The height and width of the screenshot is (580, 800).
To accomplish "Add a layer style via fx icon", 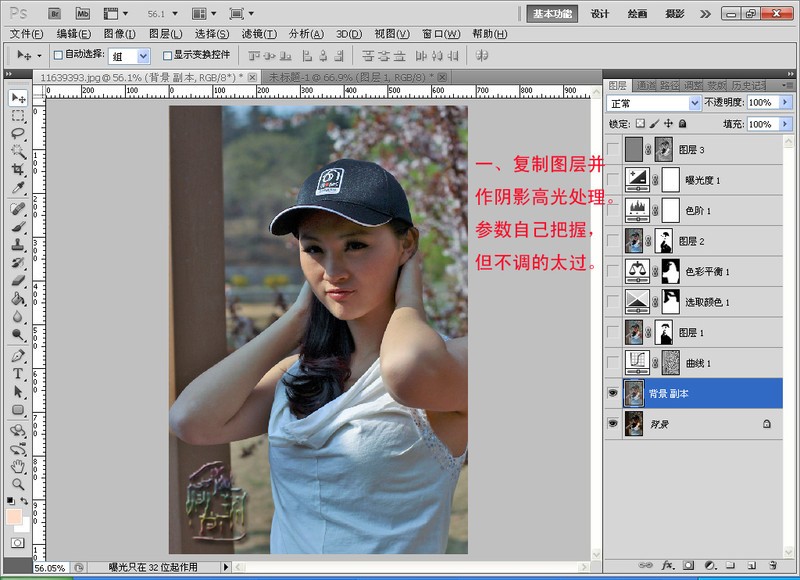I will pos(667,566).
